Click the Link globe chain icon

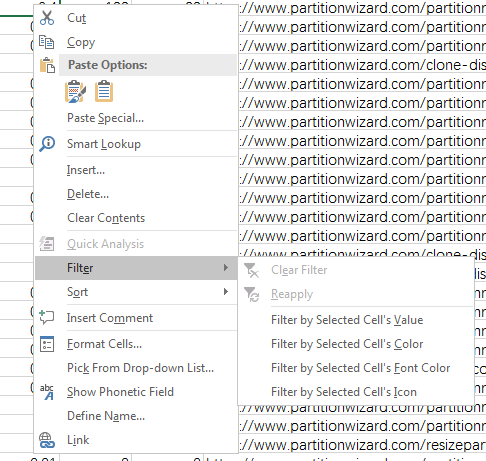(47, 440)
